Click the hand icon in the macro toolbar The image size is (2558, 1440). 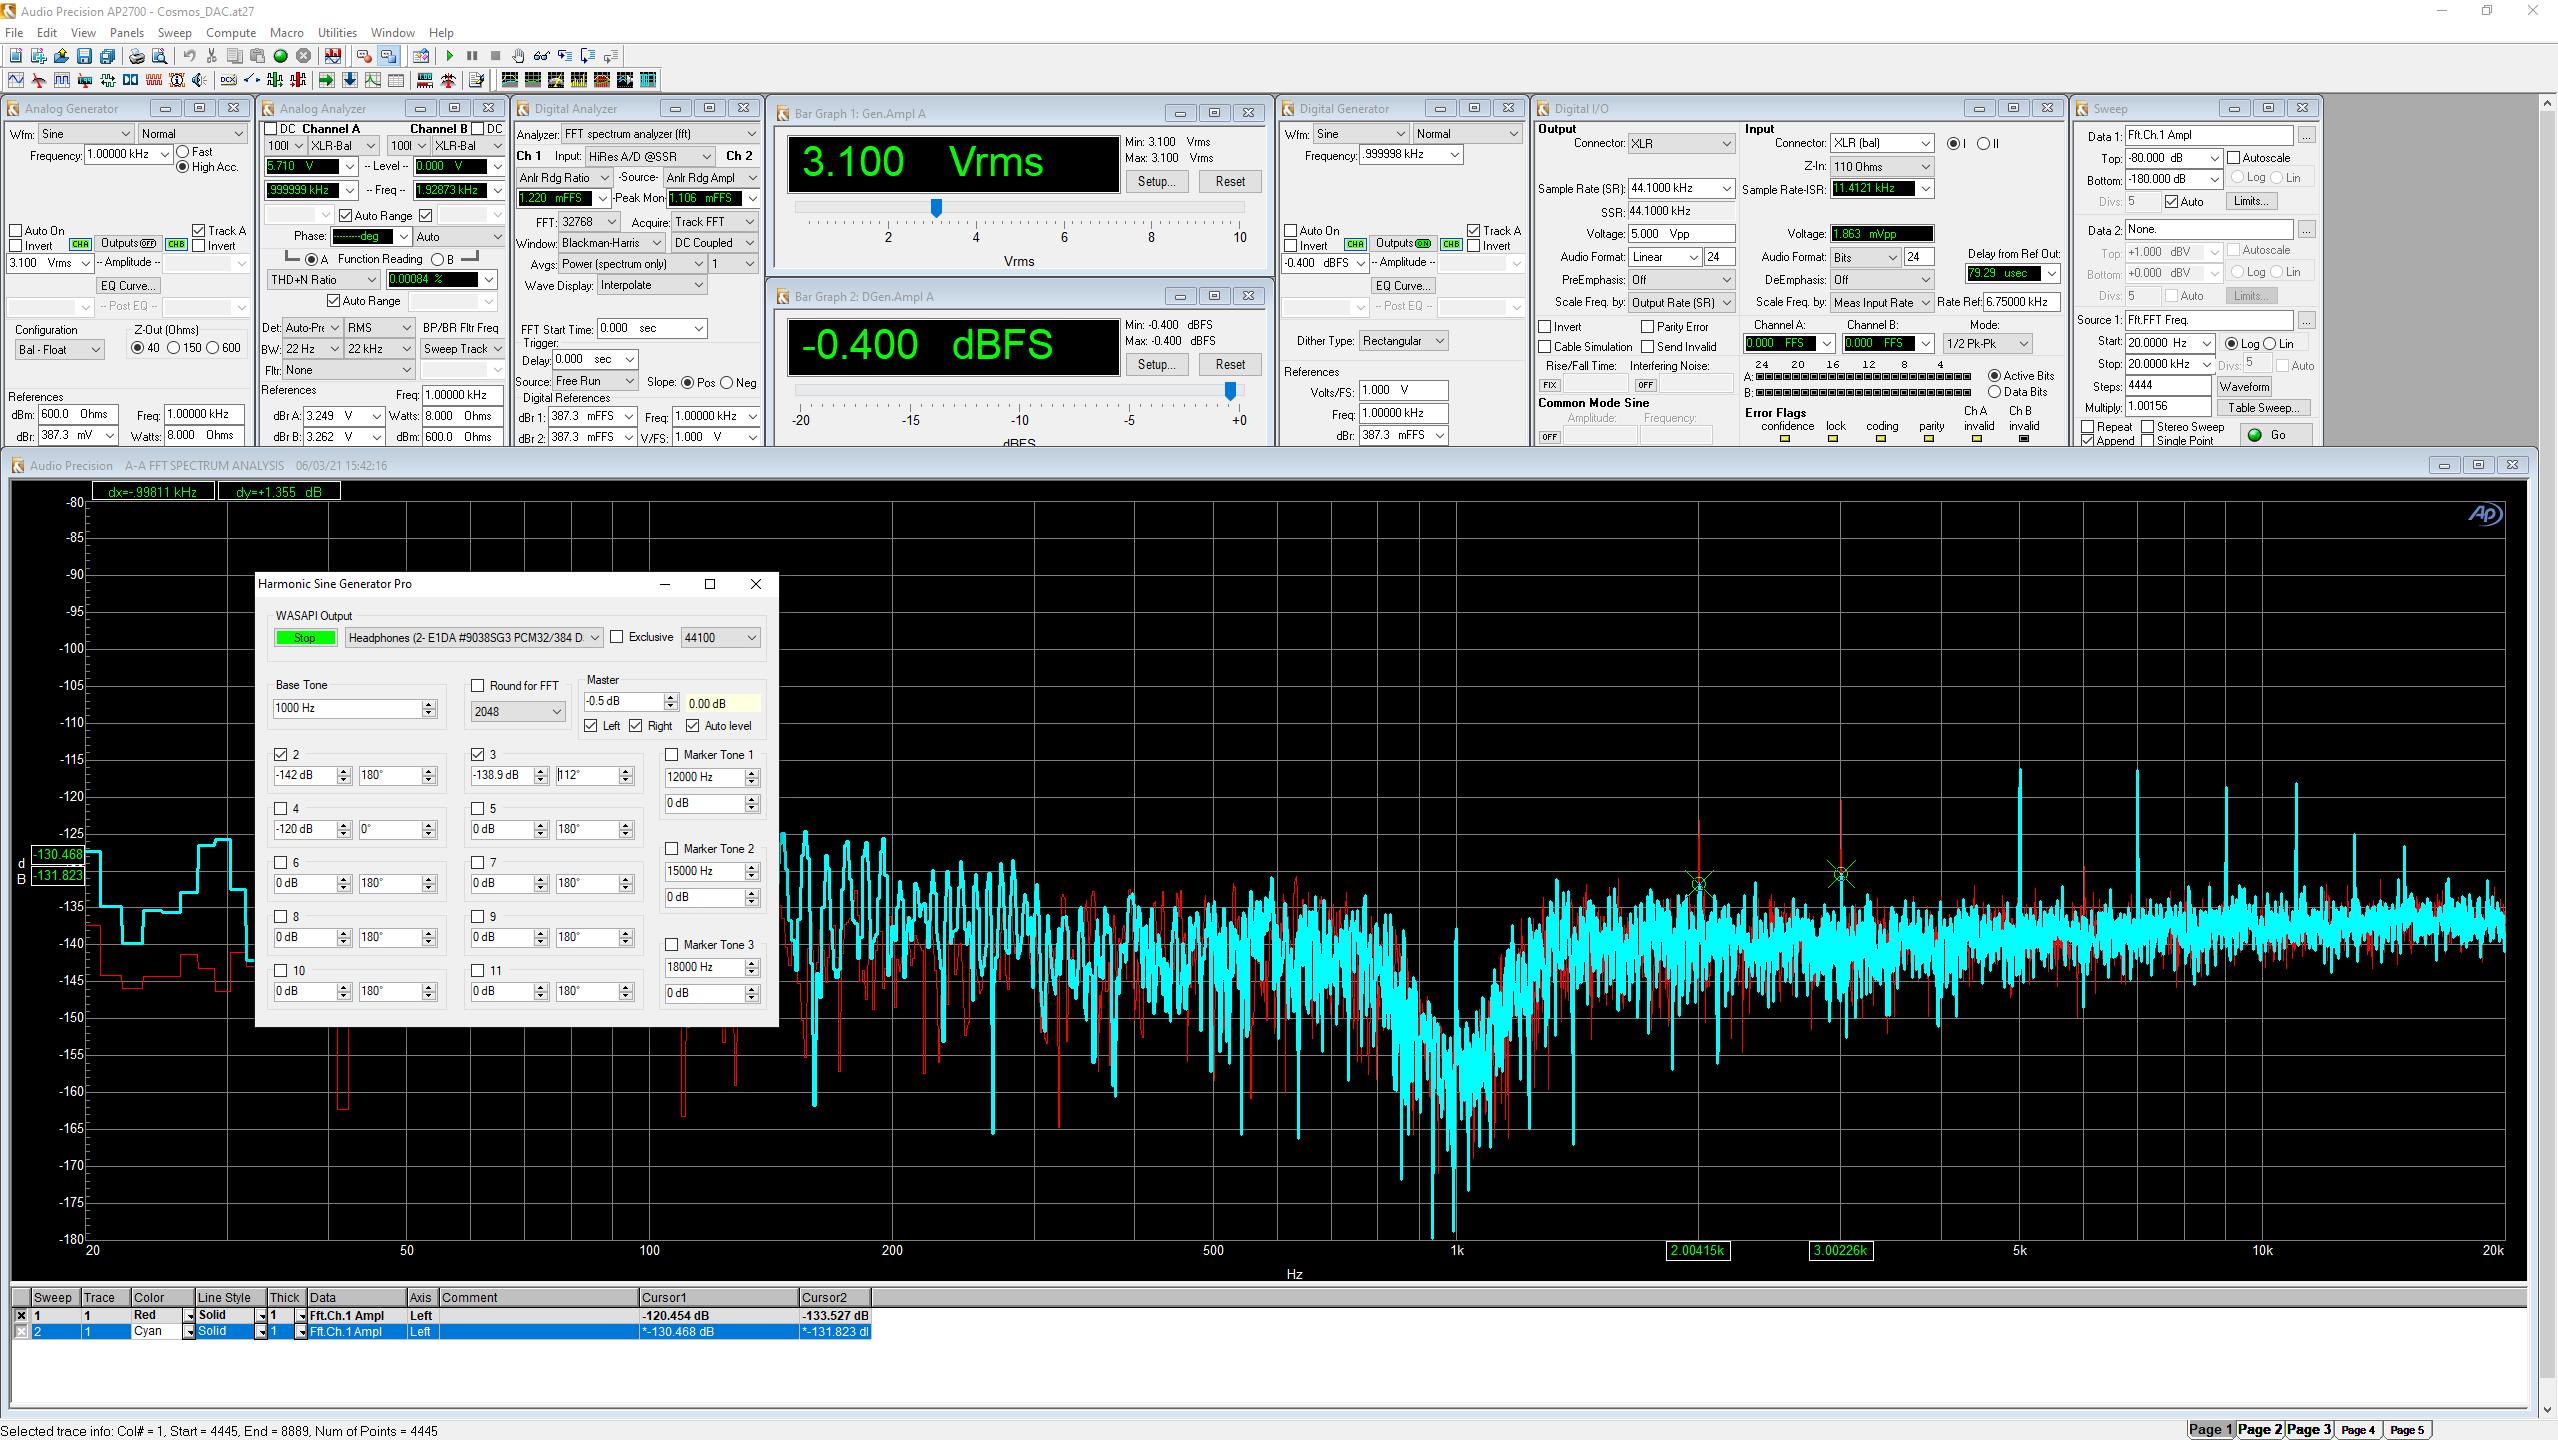tap(518, 56)
